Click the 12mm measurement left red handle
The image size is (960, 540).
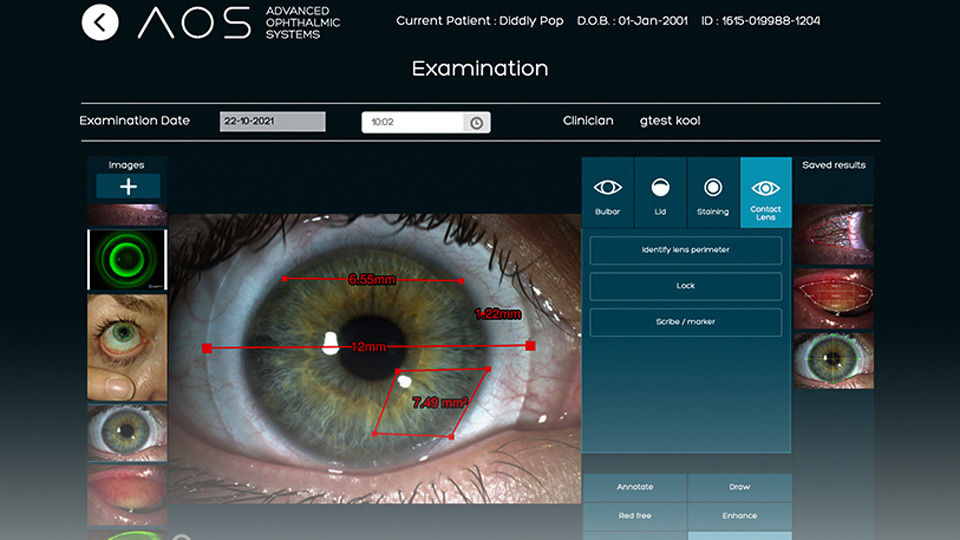click(207, 348)
